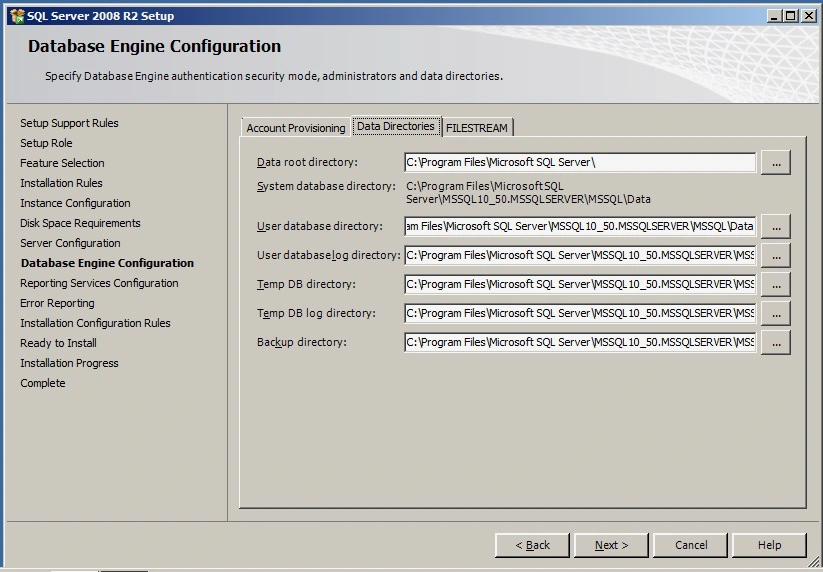The width and height of the screenshot is (823, 572).
Task: Browse for Data root directory
Action: pyautogui.click(x=775, y=163)
